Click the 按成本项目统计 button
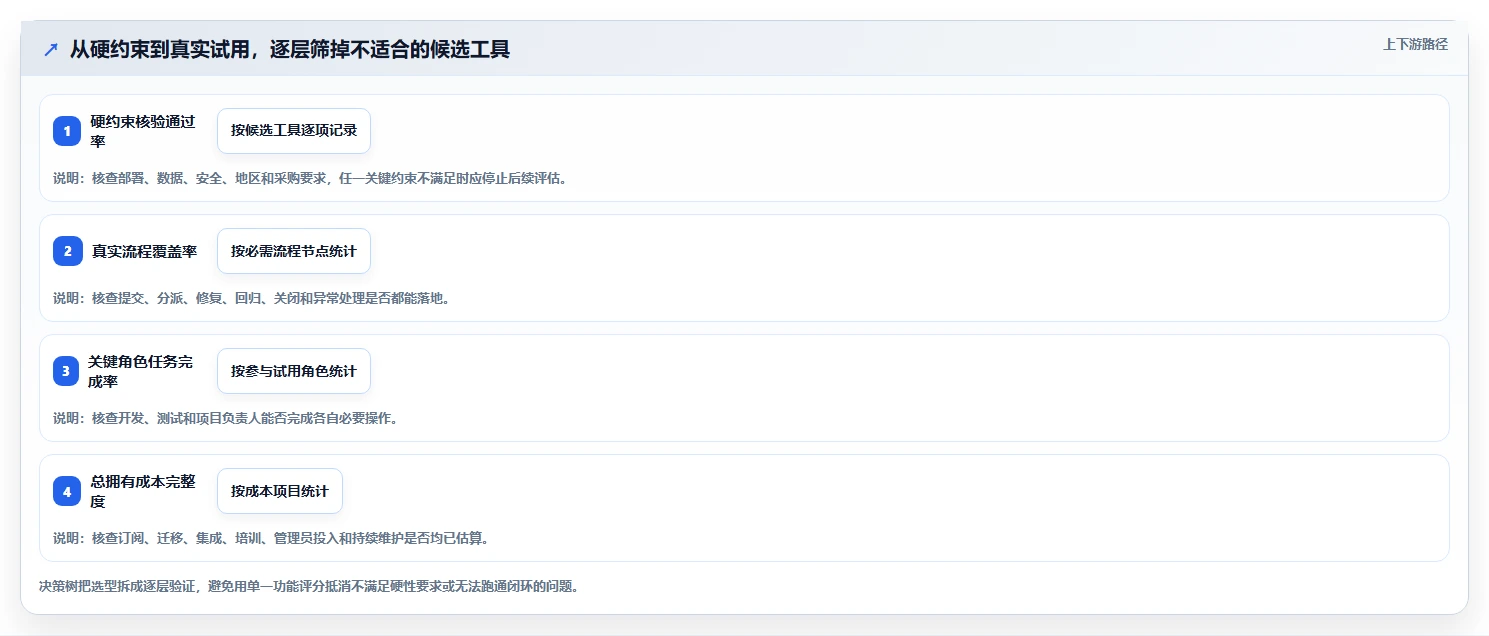Screen dimensions: 1489x636 [280, 491]
